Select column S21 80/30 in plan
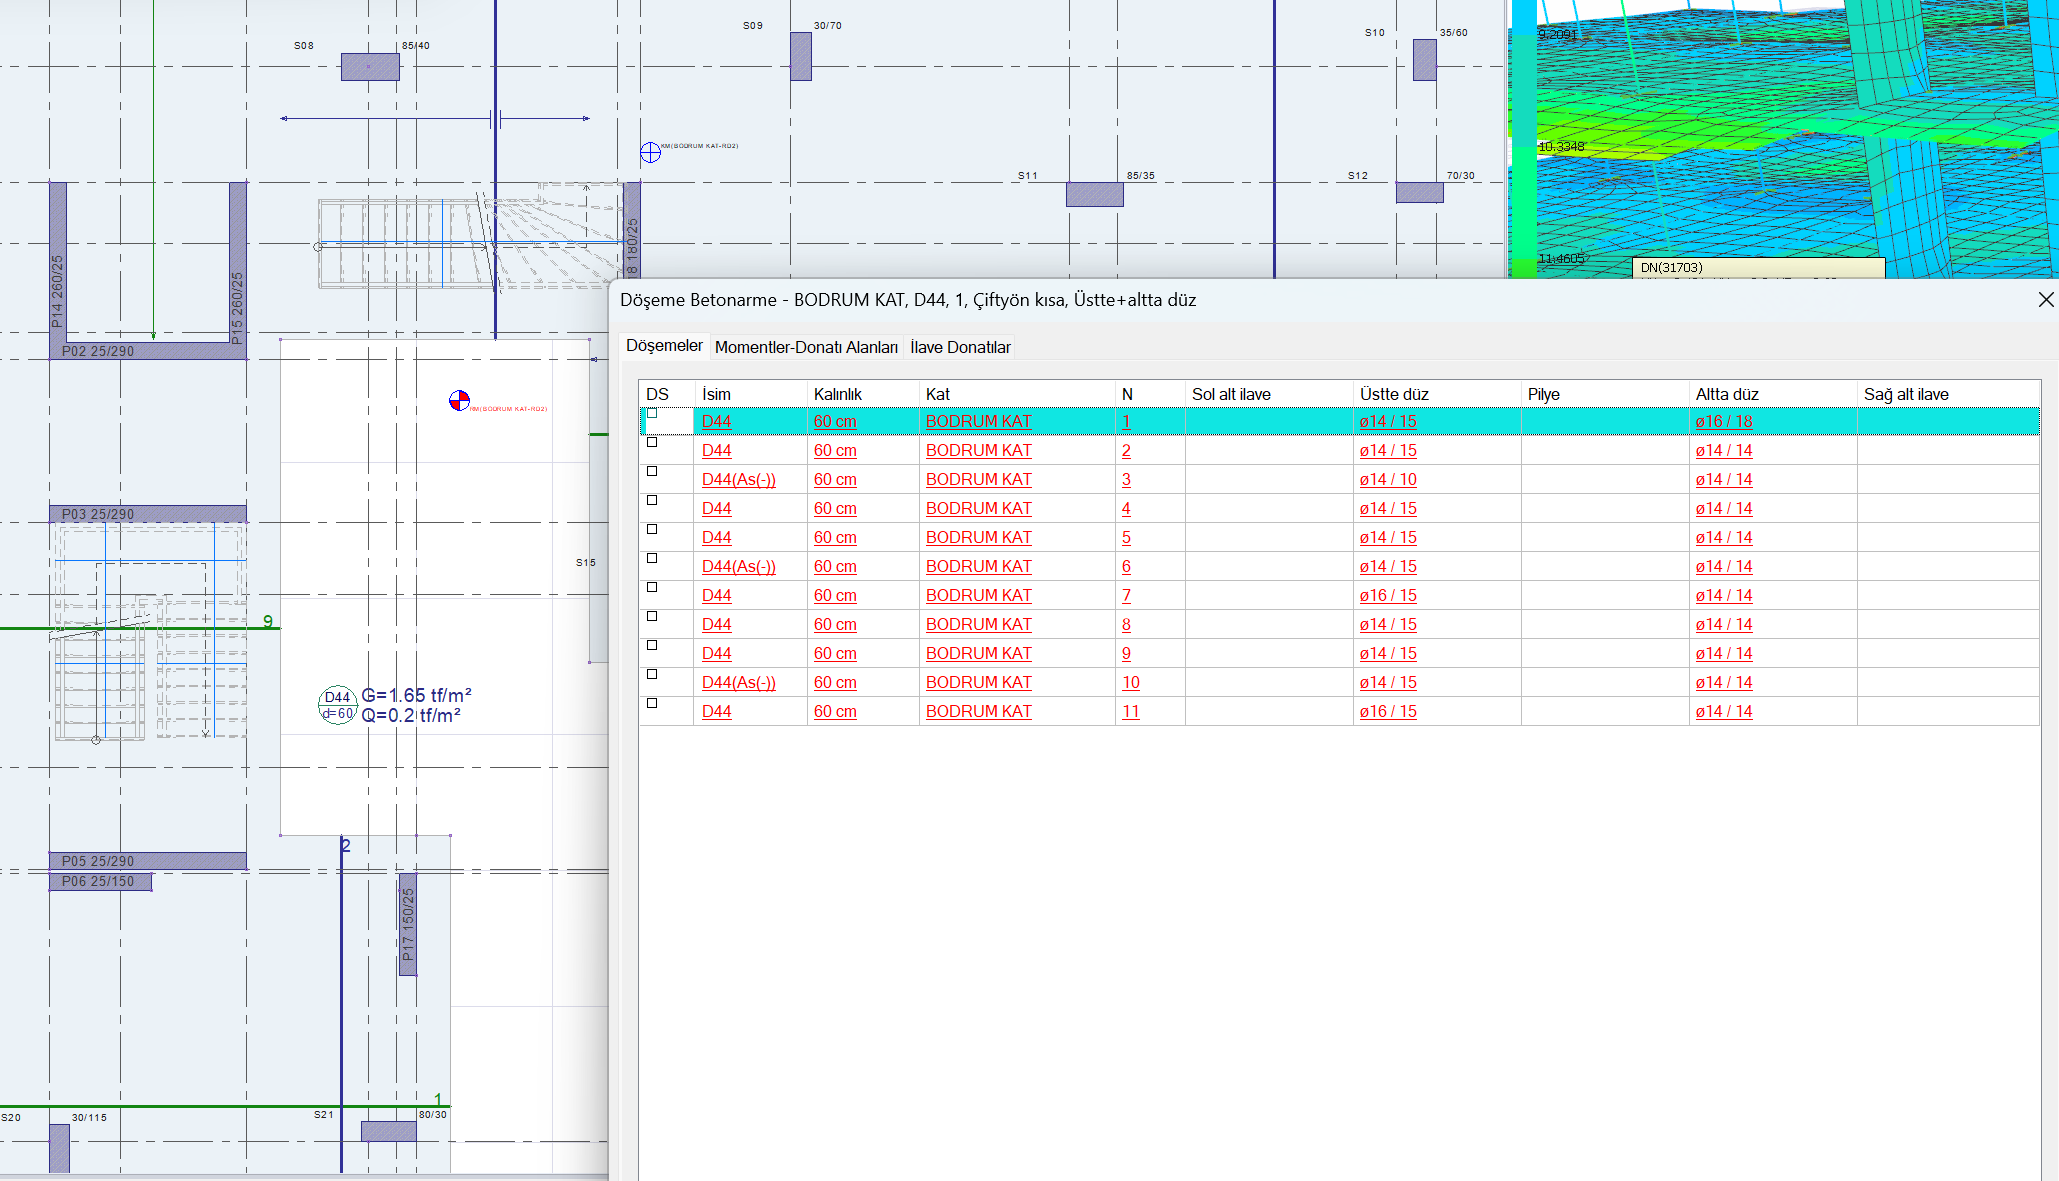Image resolution: width=2059 pixels, height=1181 pixels. pos(388,1131)
